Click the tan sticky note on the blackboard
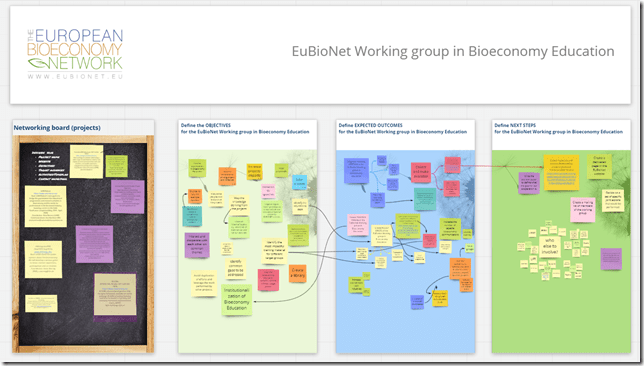This screenshot has height=366, width=644. 115,295
